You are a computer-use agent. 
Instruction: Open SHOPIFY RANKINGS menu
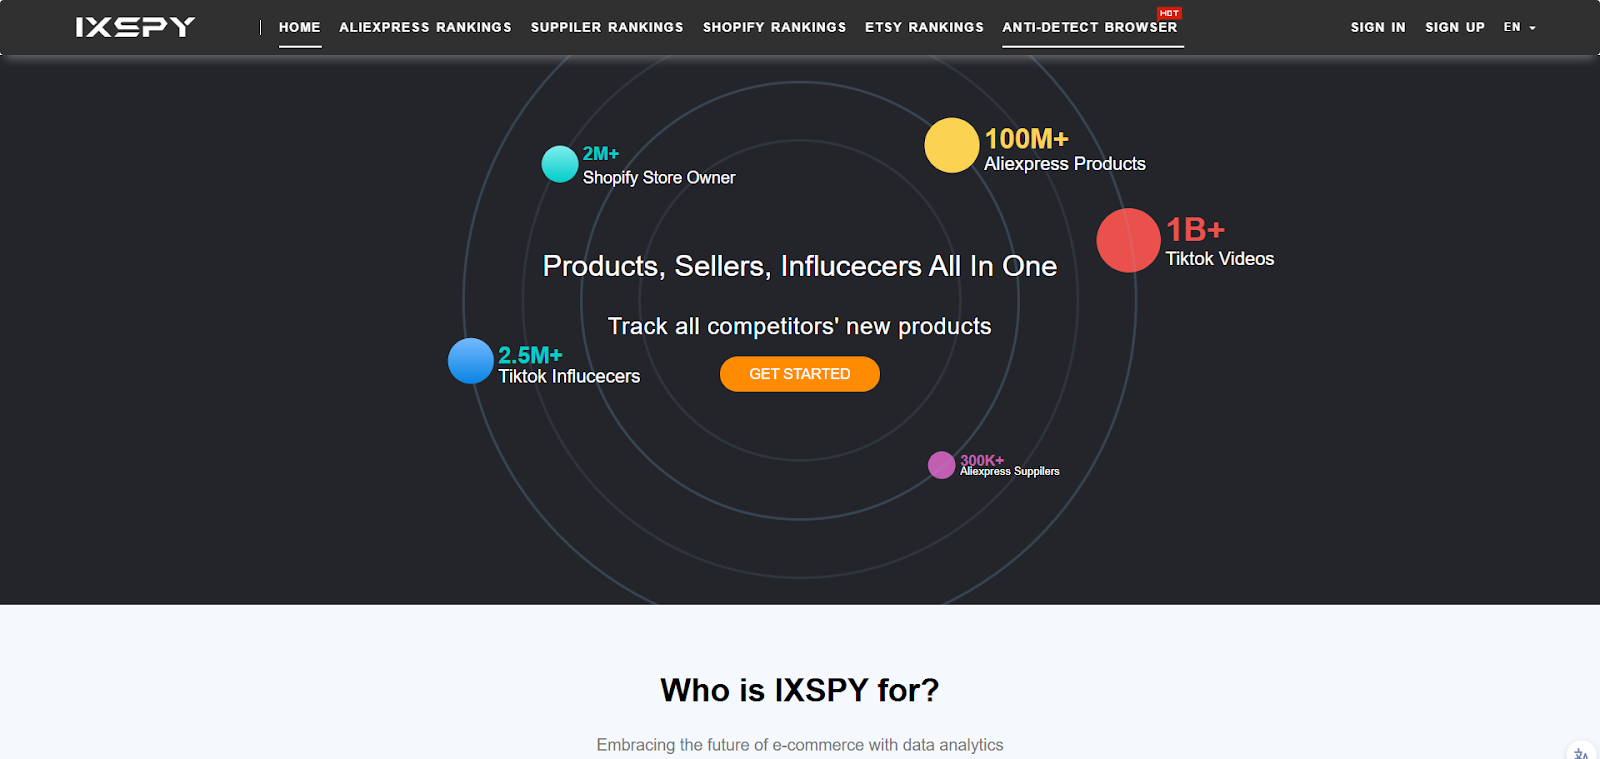(774, 27)
